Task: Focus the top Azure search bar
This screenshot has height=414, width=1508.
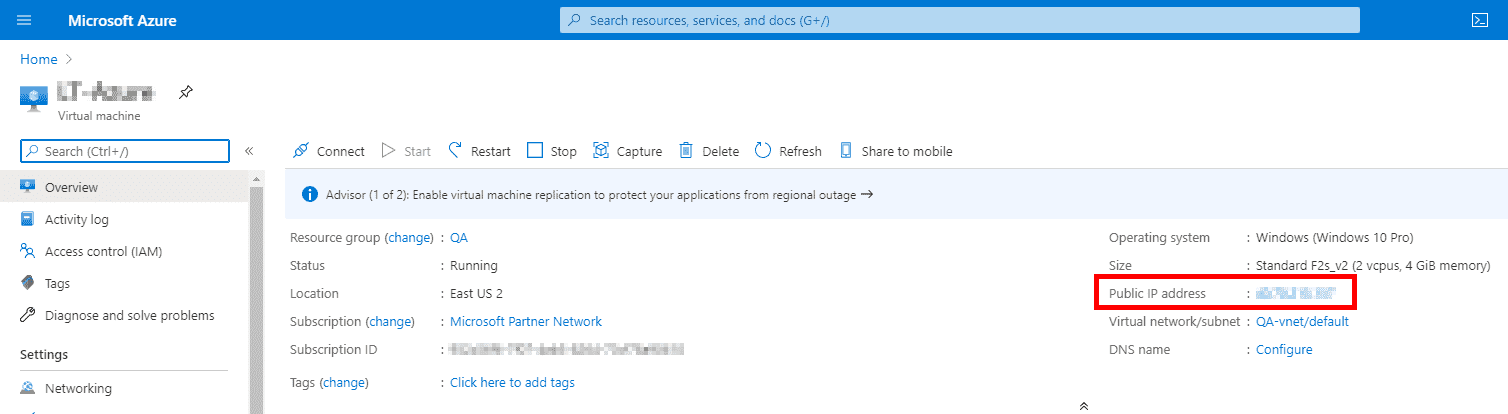Action: coord(959,20)
